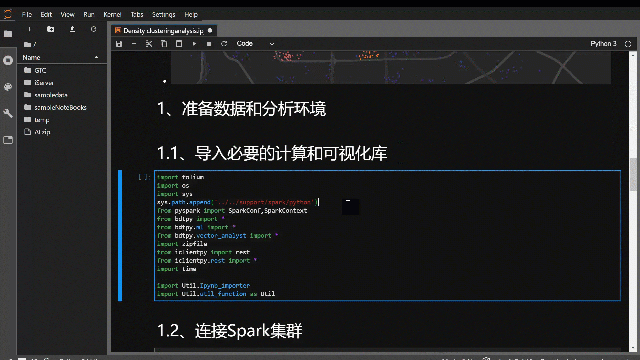
Task: Interrupt the kernel with stop icon
Action: (209, 44)
